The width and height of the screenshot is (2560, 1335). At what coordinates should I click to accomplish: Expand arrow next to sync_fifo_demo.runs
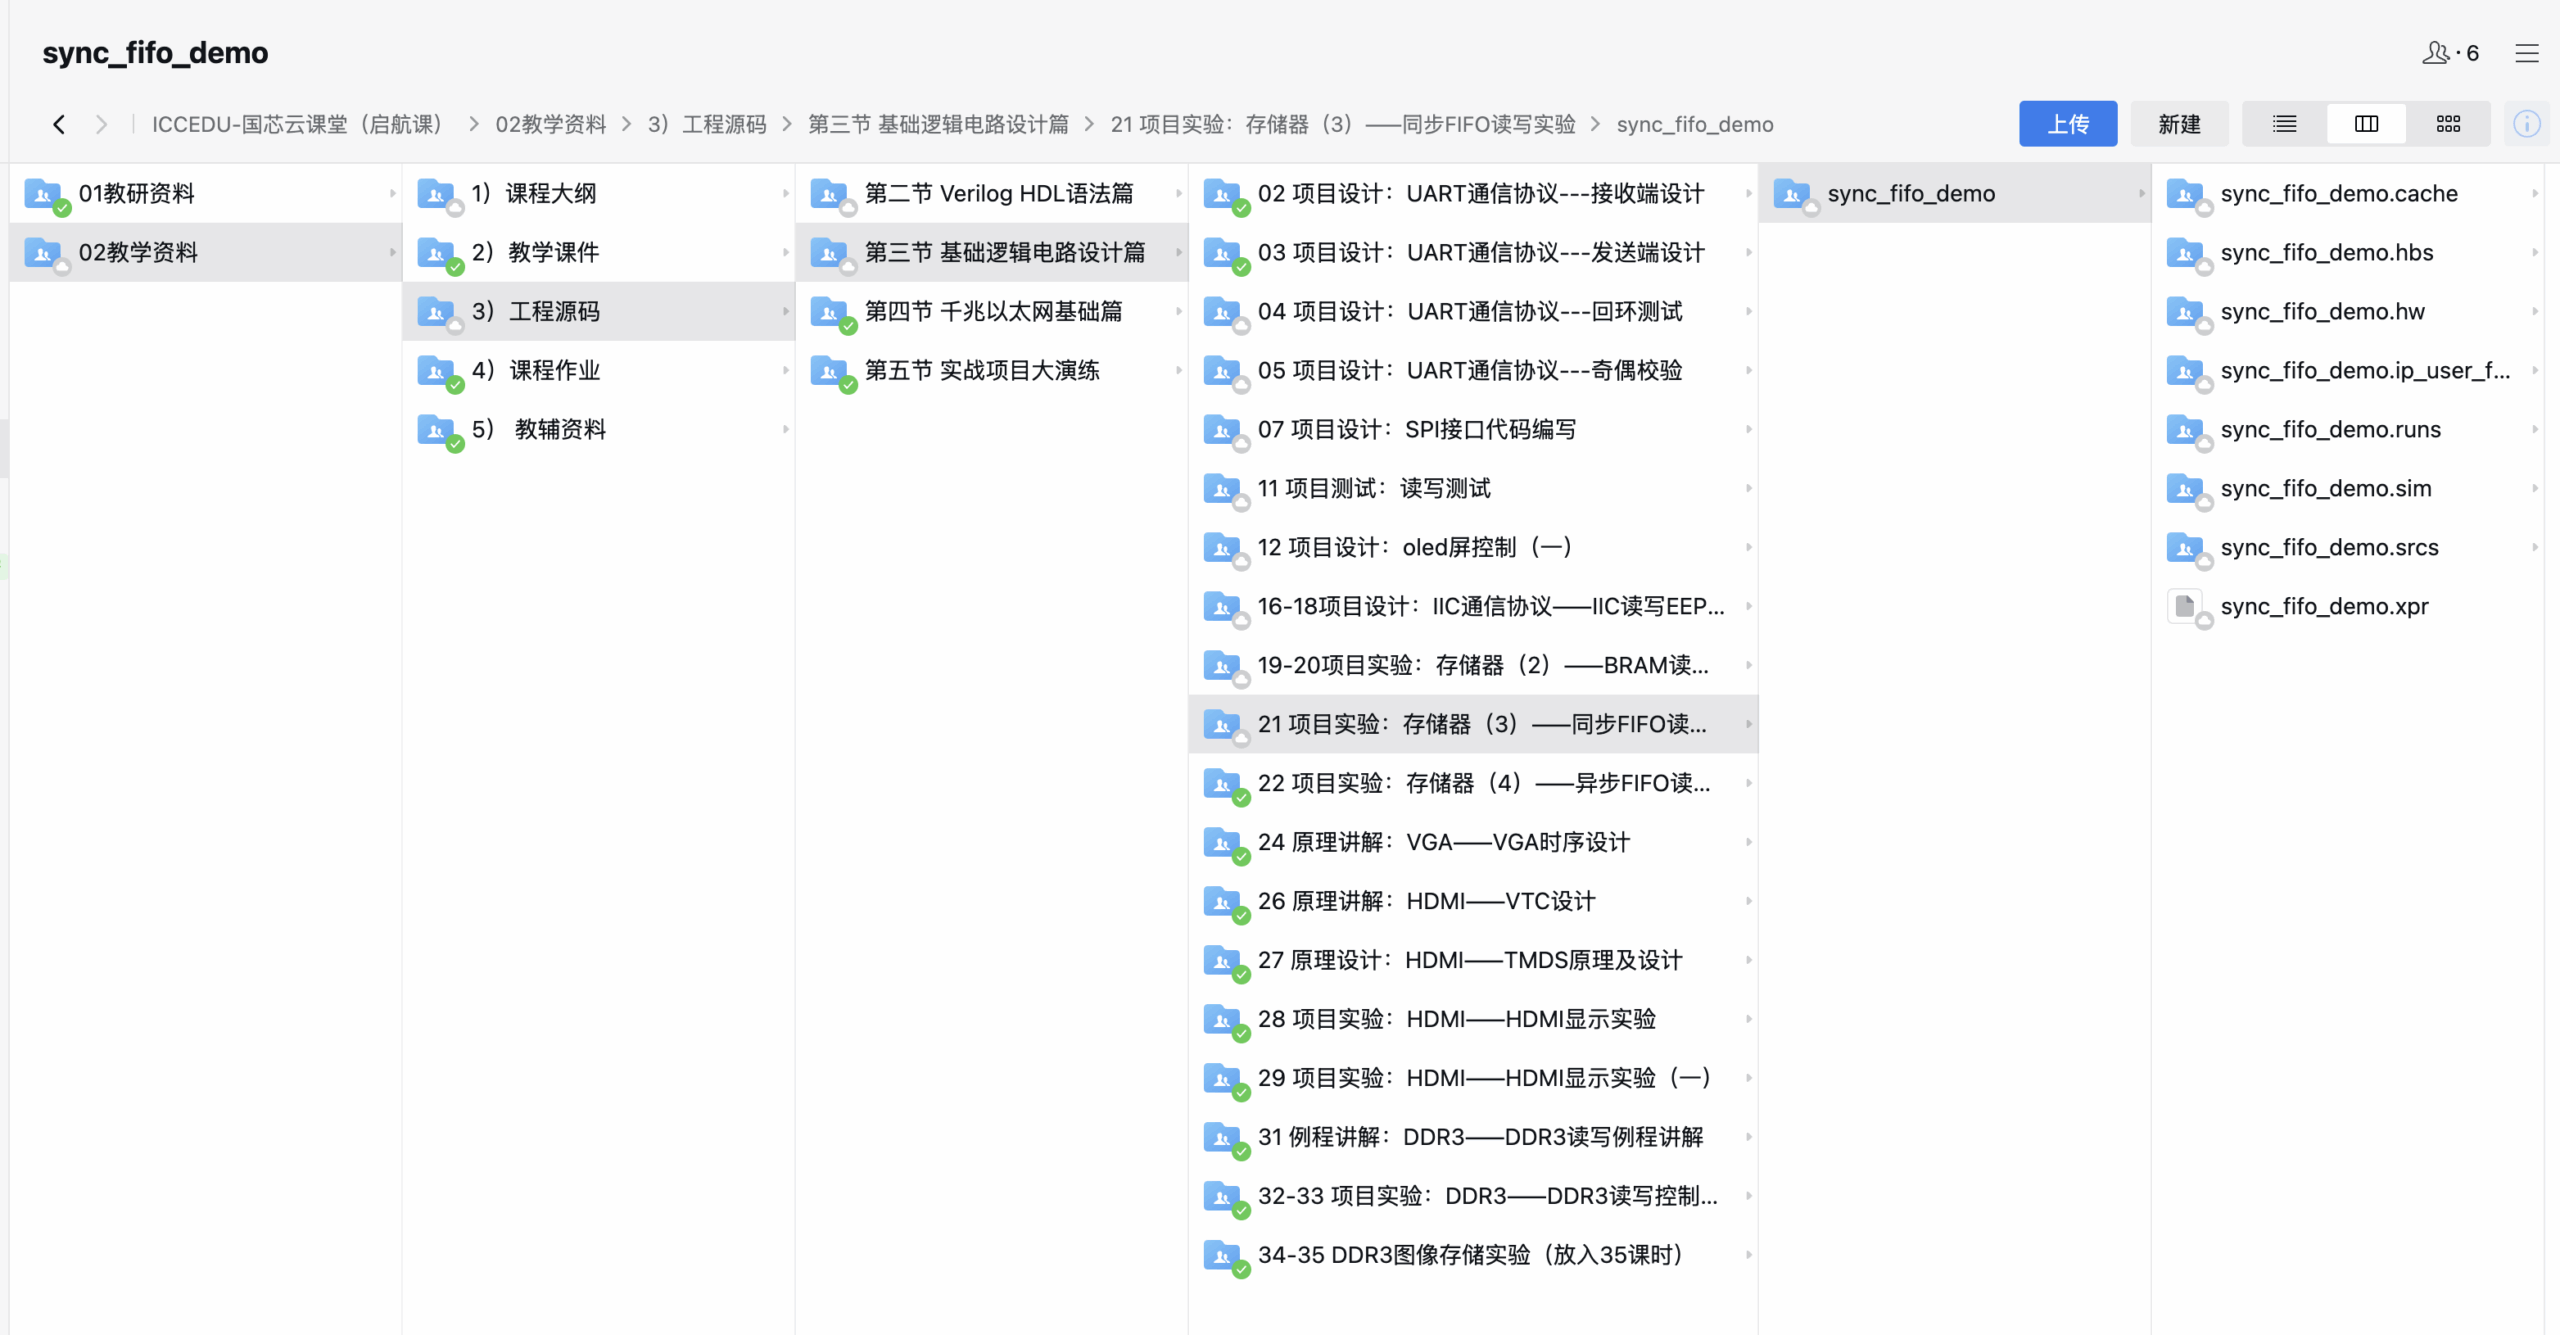point(2535,429)
